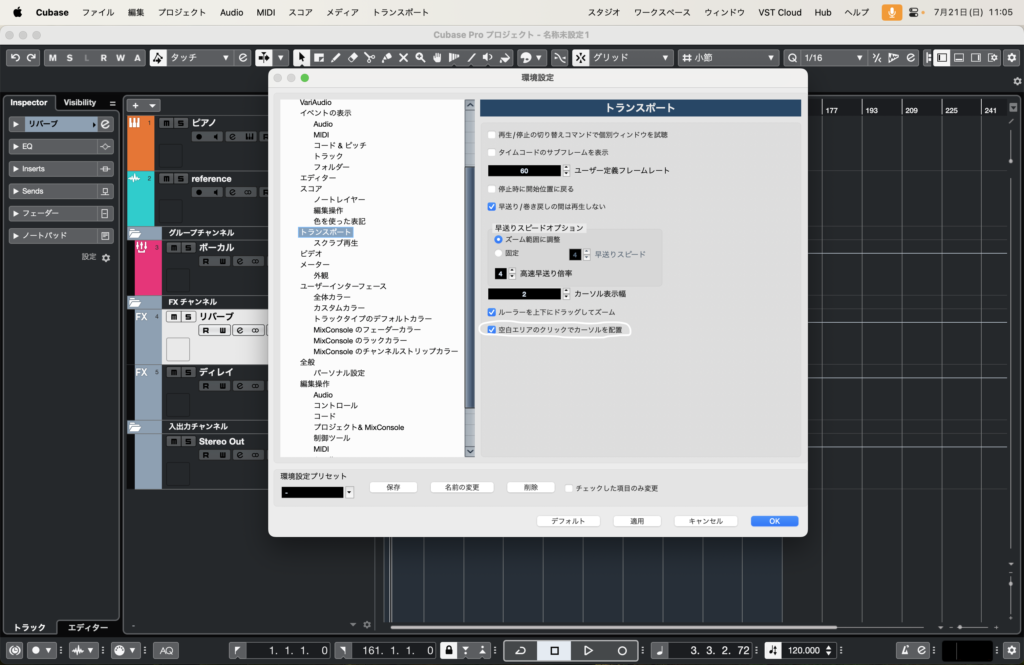Select the Object Selection arrow tool
Viewport: 1024px width, 665px height.
pos(302,58)
